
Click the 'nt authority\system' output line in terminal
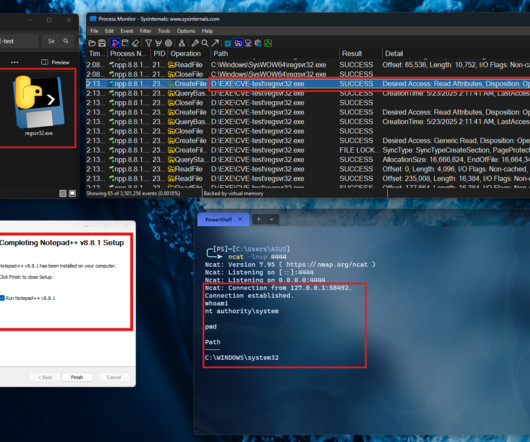(x=242, y=311)
